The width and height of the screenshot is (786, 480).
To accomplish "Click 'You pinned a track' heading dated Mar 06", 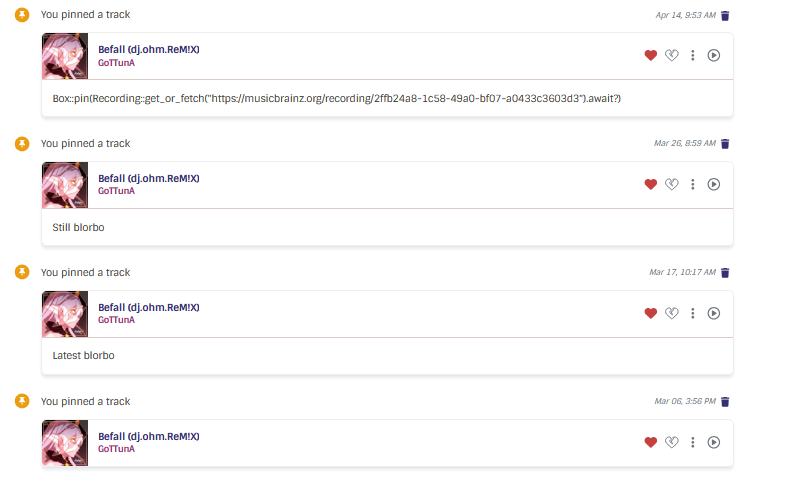I will pyautogui.click(x=85, y=401).
